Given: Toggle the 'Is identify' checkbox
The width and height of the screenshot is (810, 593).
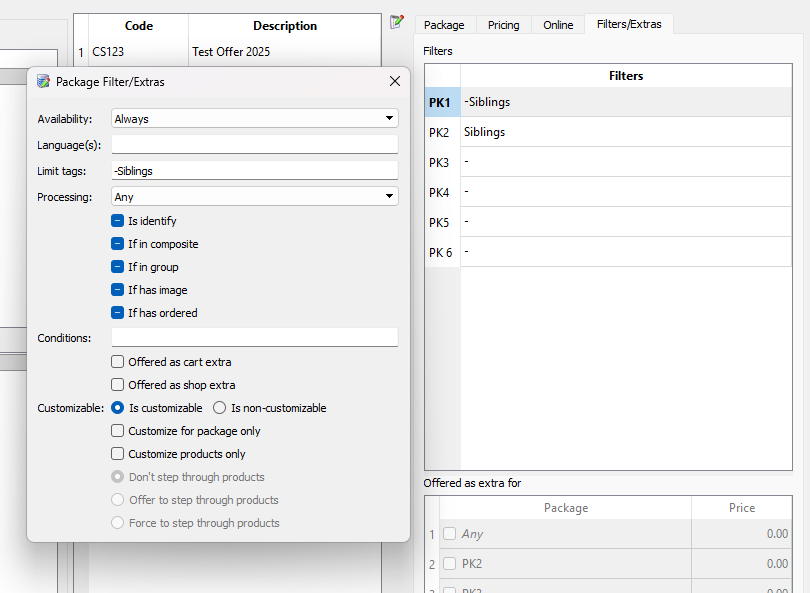Looking at the screenshot, I should pyautogui.click(x=118, y=221).
